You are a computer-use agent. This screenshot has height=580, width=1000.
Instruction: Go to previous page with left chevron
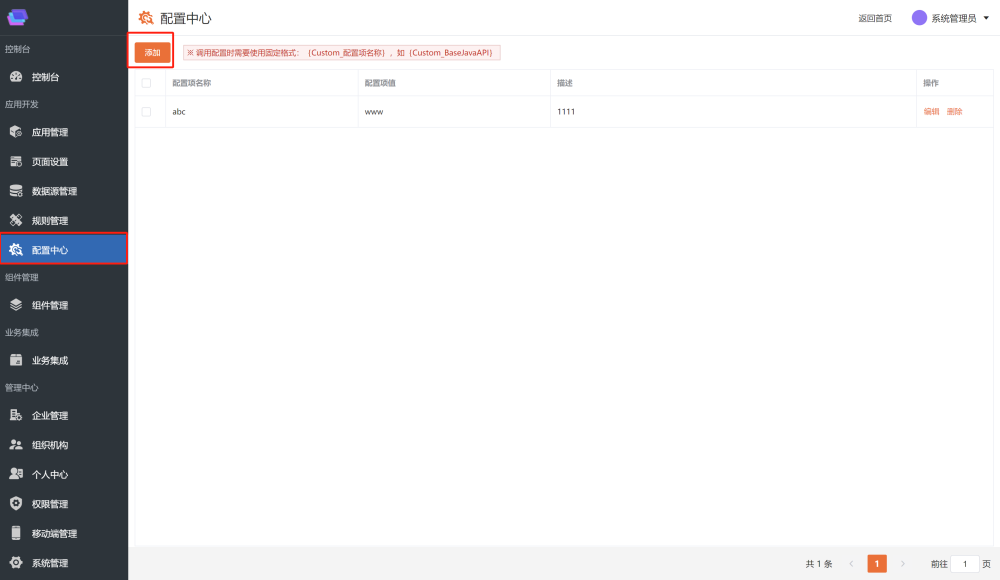click(851, 564)
